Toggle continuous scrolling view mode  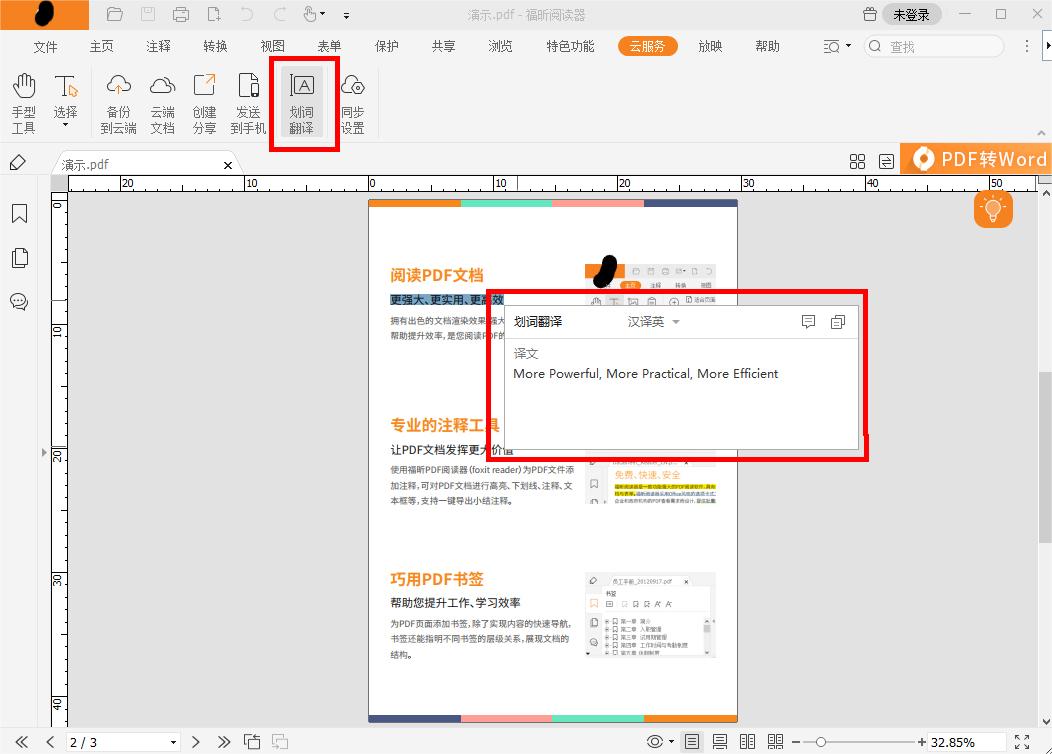[x=721, y=741]
